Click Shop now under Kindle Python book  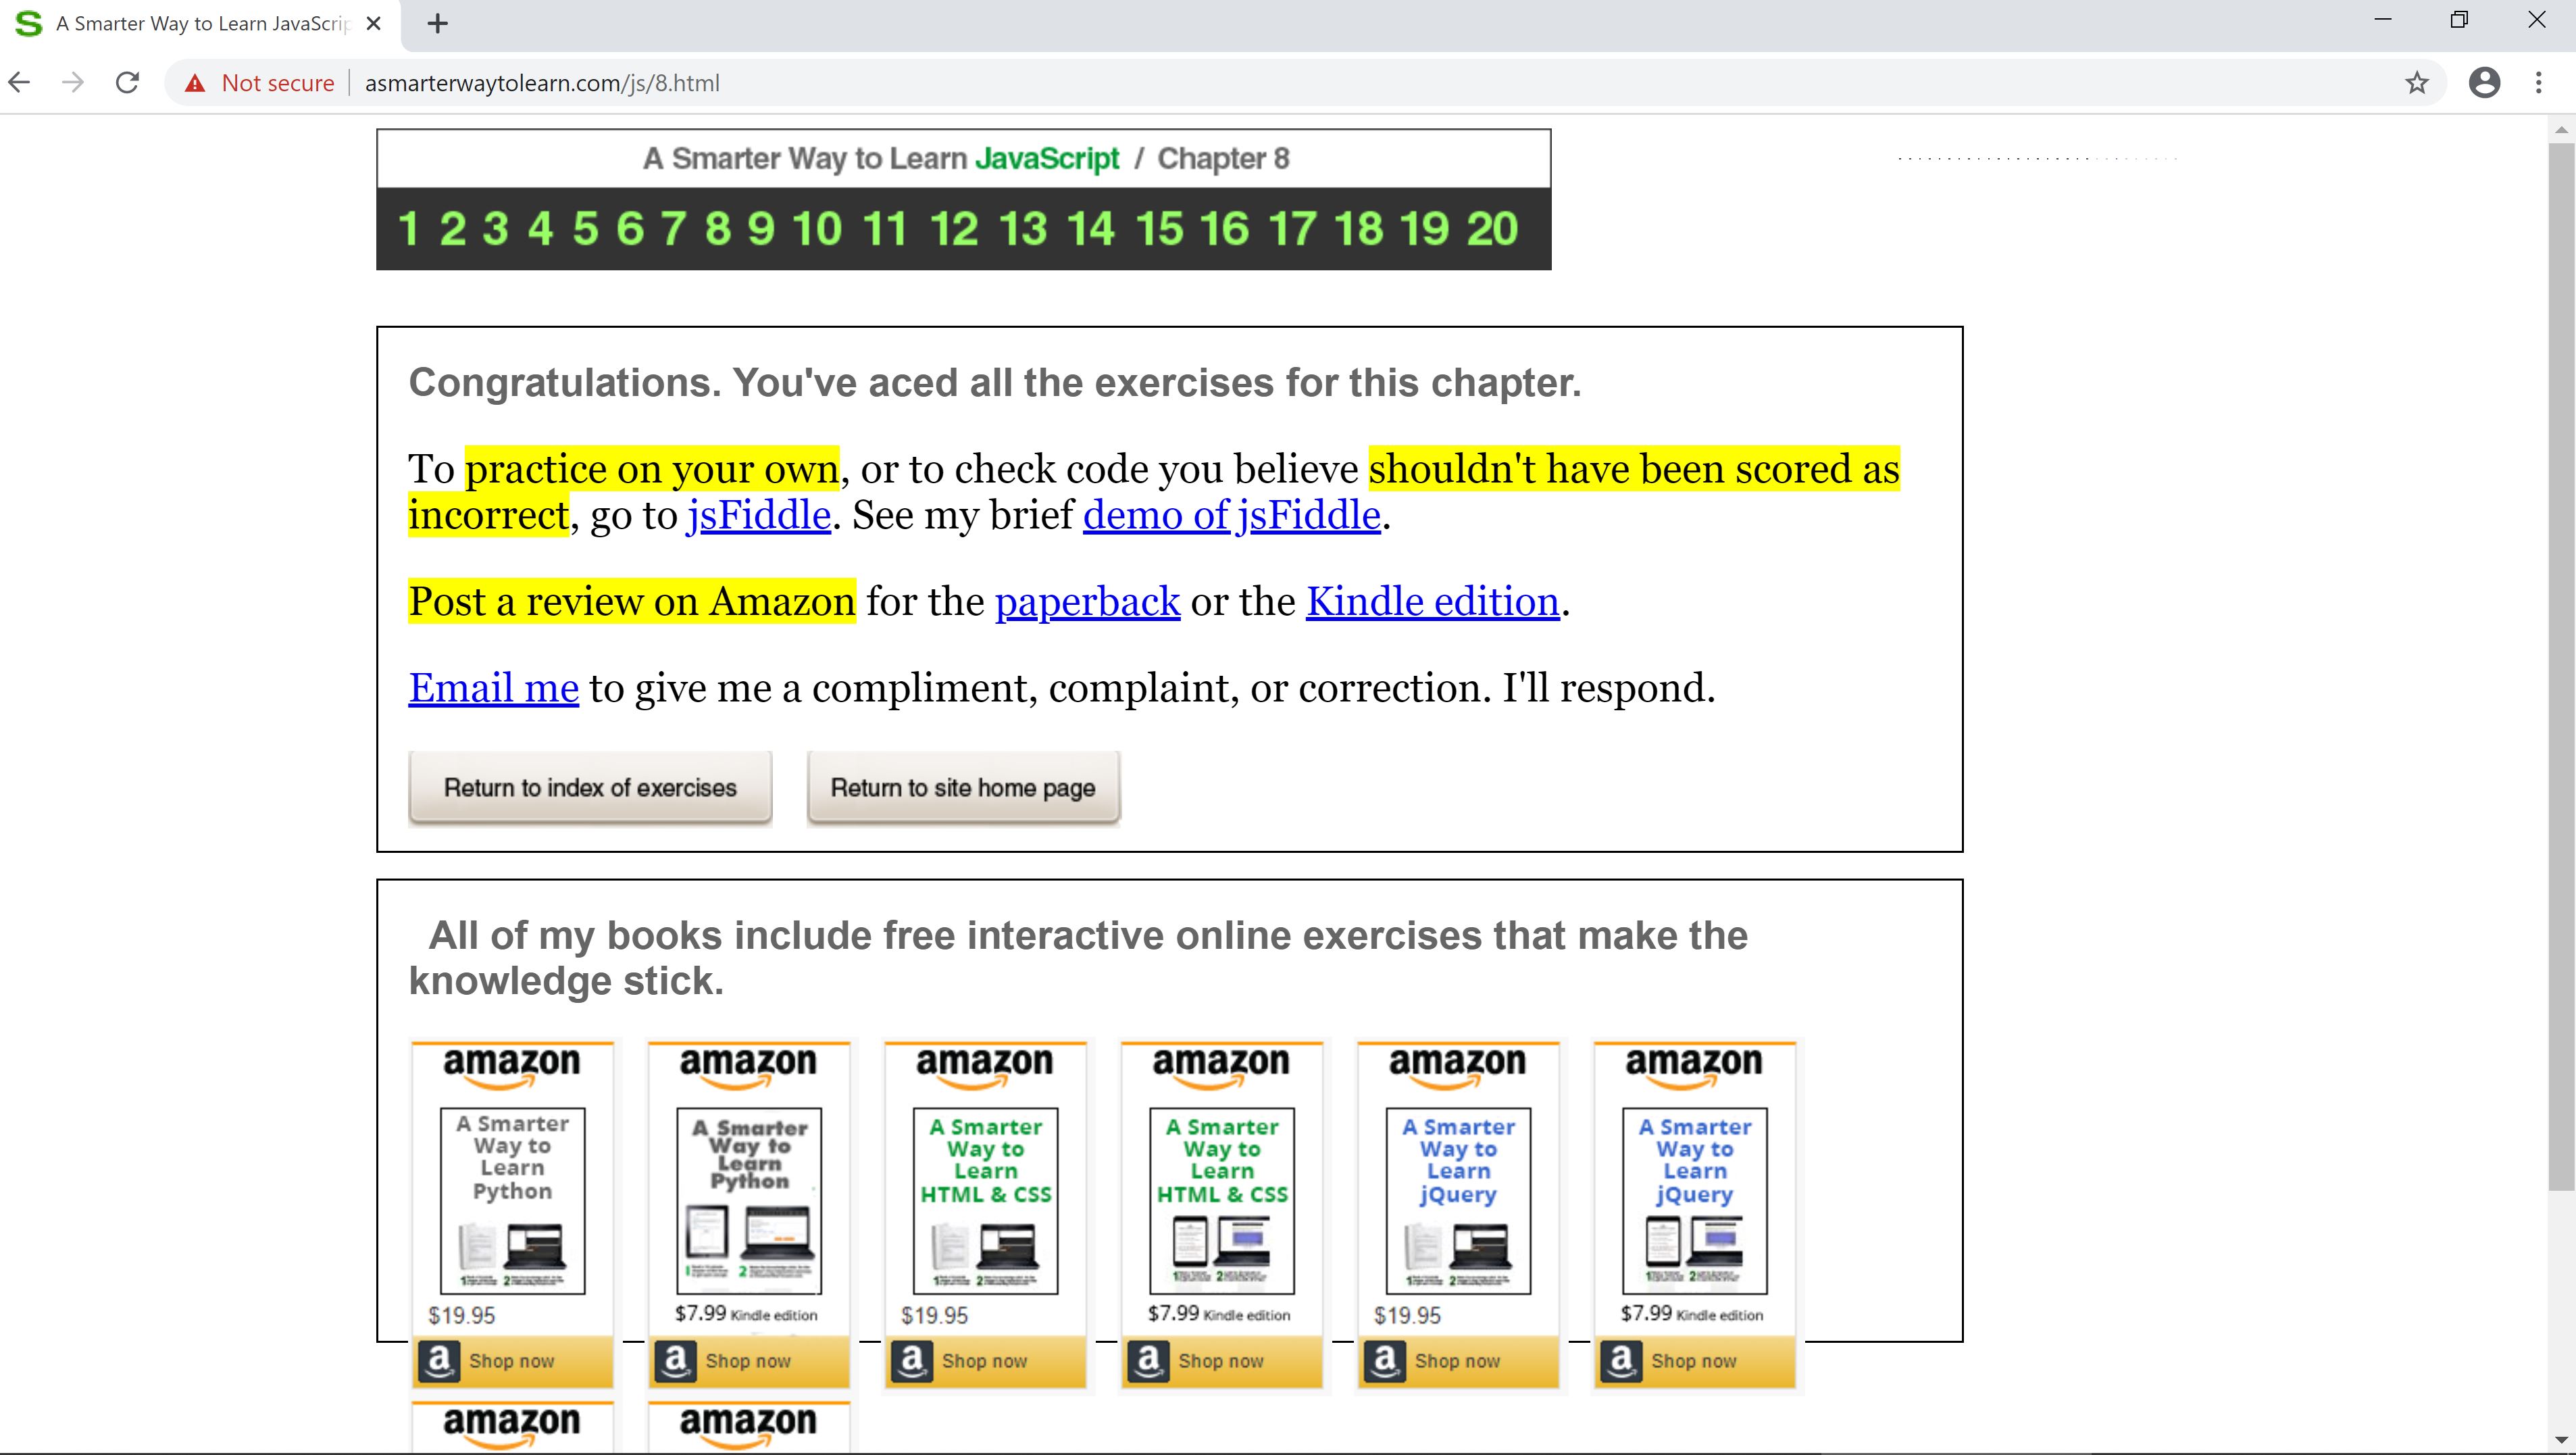(x=749, y=1362)
